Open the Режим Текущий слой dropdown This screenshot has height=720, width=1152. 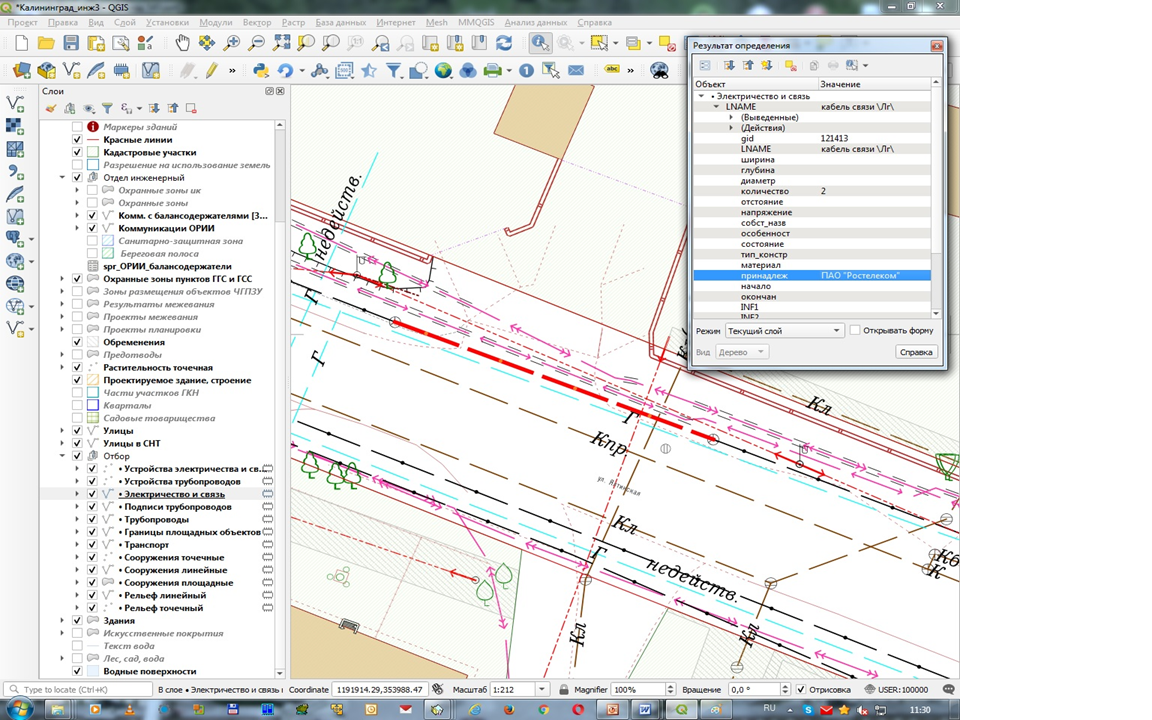pos(784,331)
